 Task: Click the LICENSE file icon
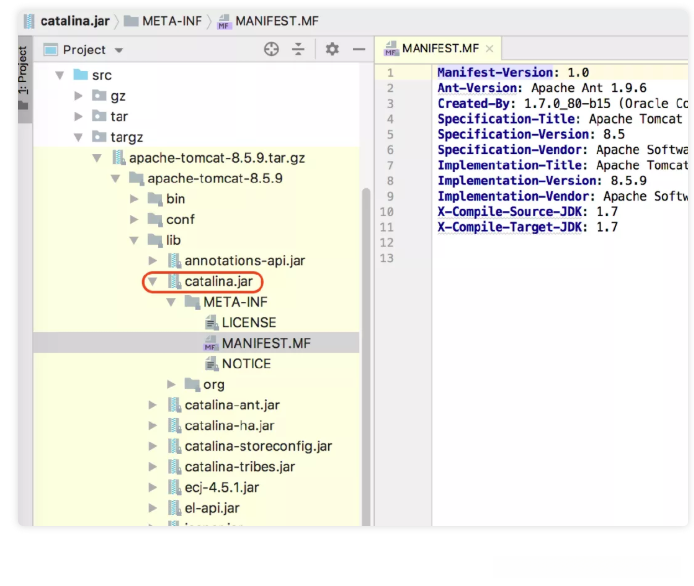point(212,323)
